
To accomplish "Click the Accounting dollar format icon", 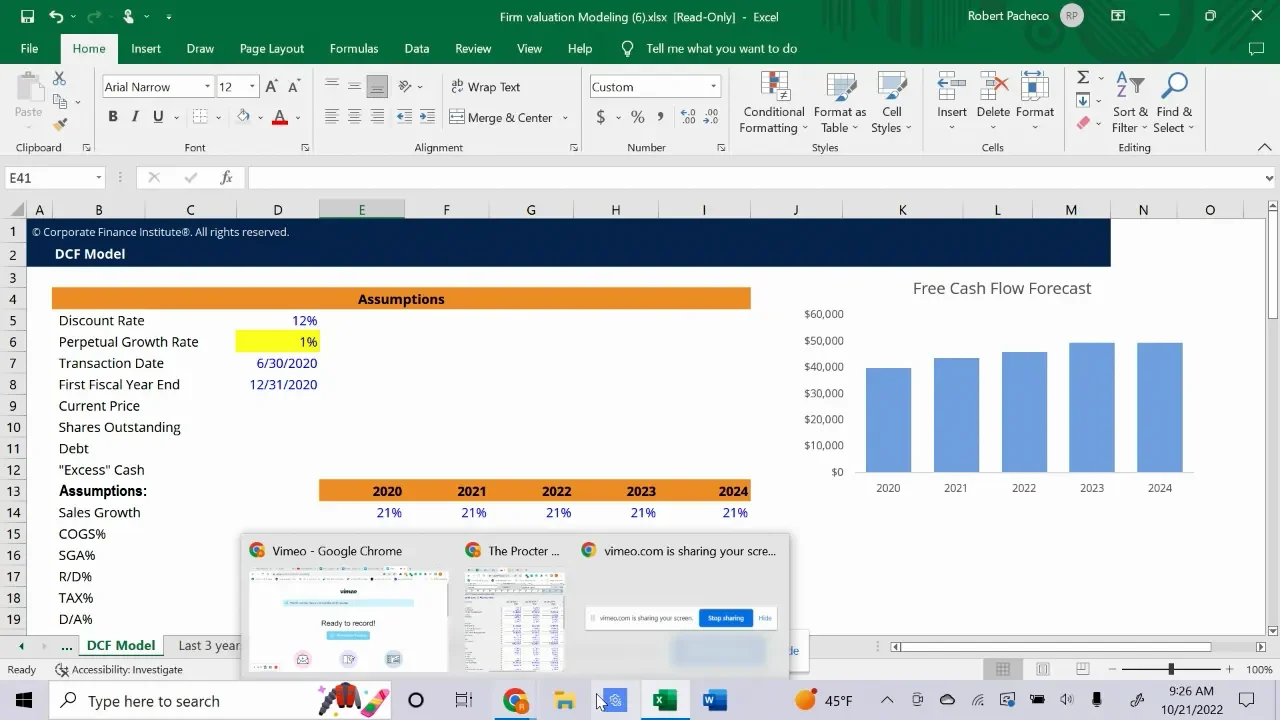I will pyautogui.click(x=601, y=117).
